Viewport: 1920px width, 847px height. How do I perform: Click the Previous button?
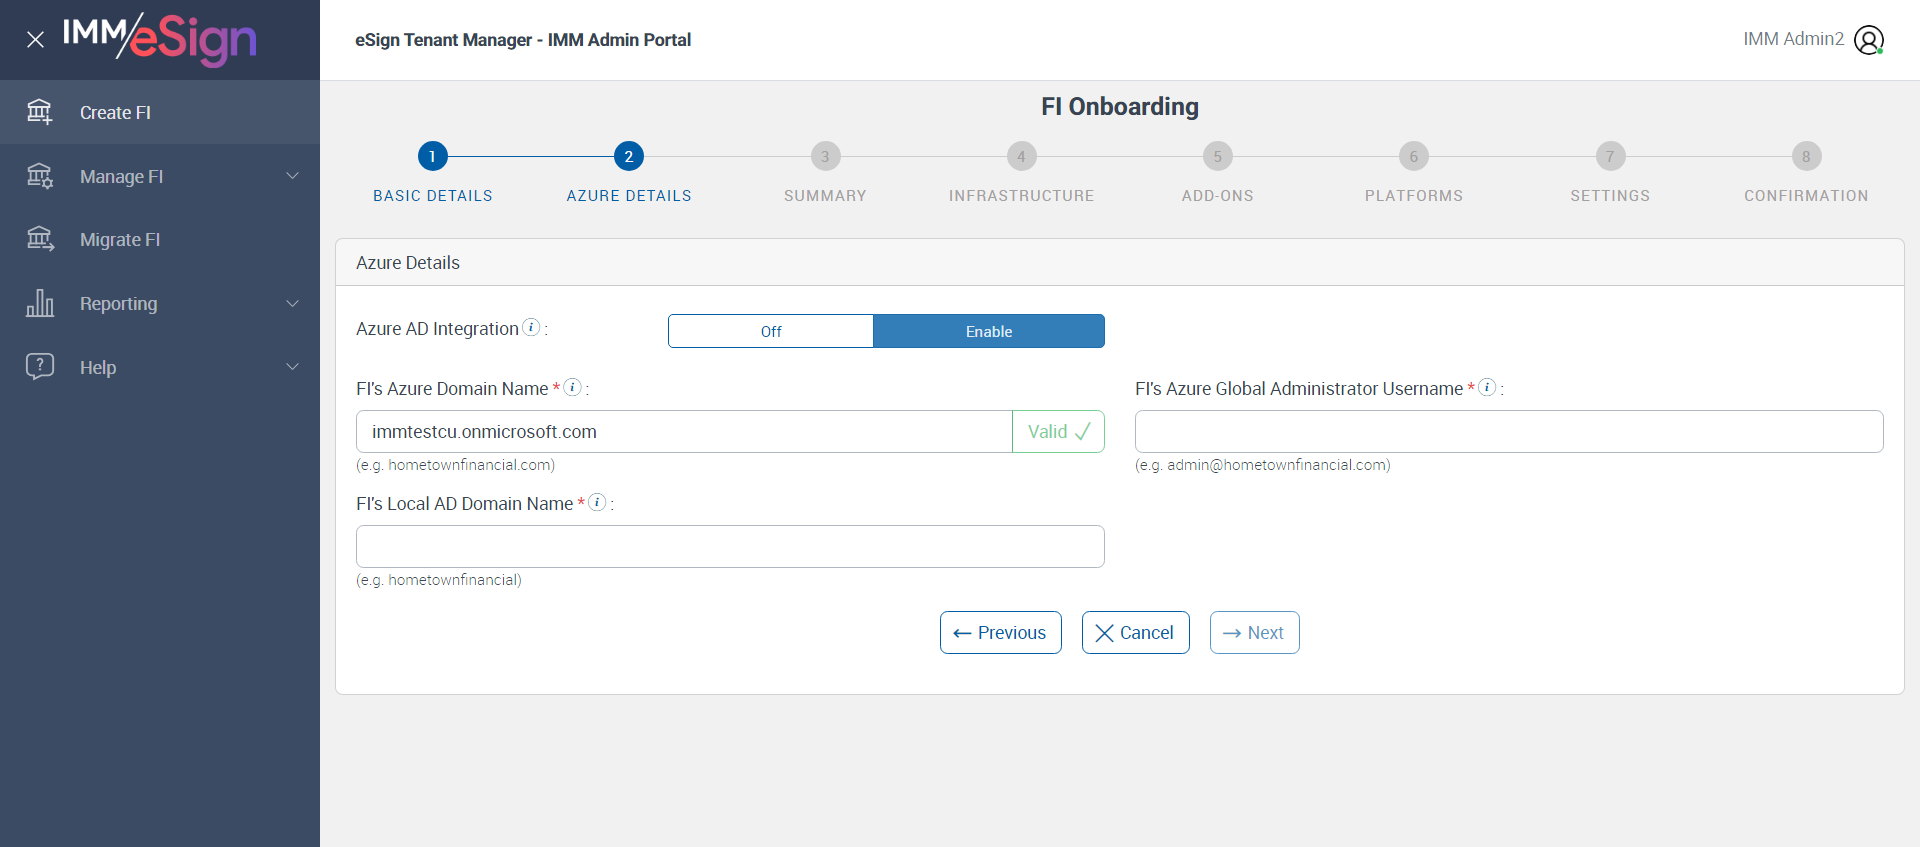point(1000,632)
